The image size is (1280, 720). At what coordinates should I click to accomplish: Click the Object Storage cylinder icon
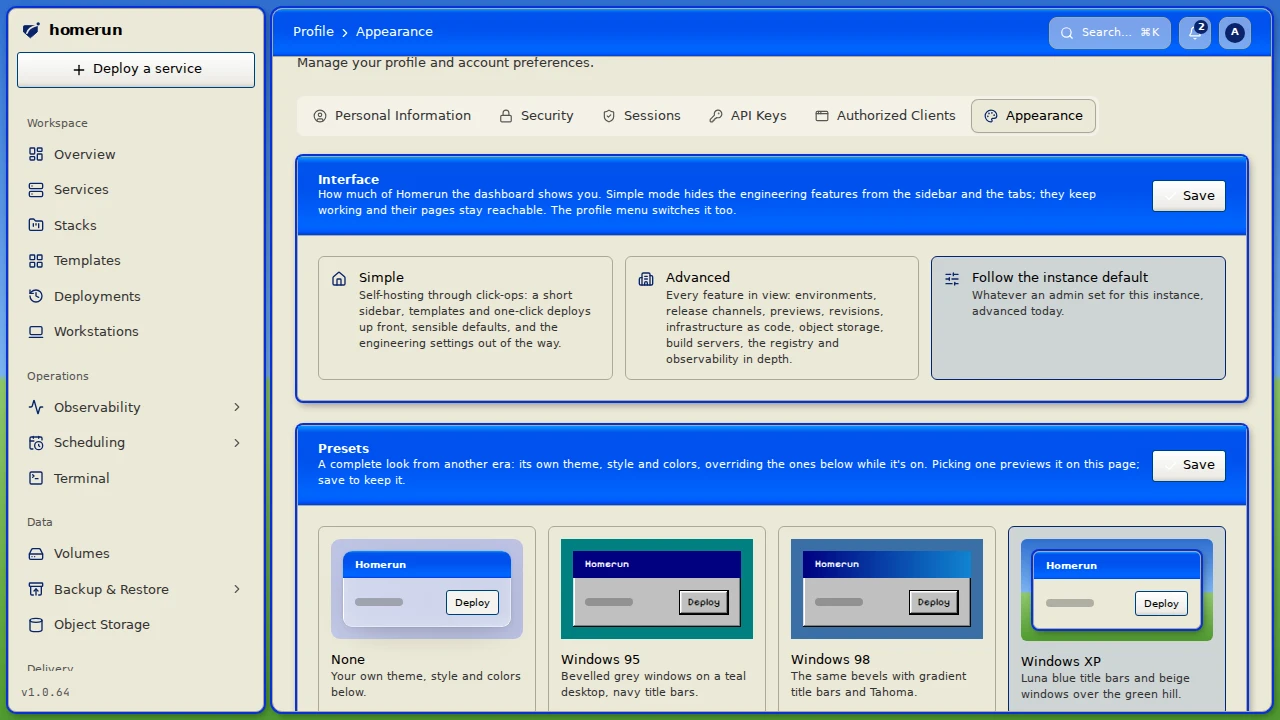pyautogui.click(x=36, y=624)
